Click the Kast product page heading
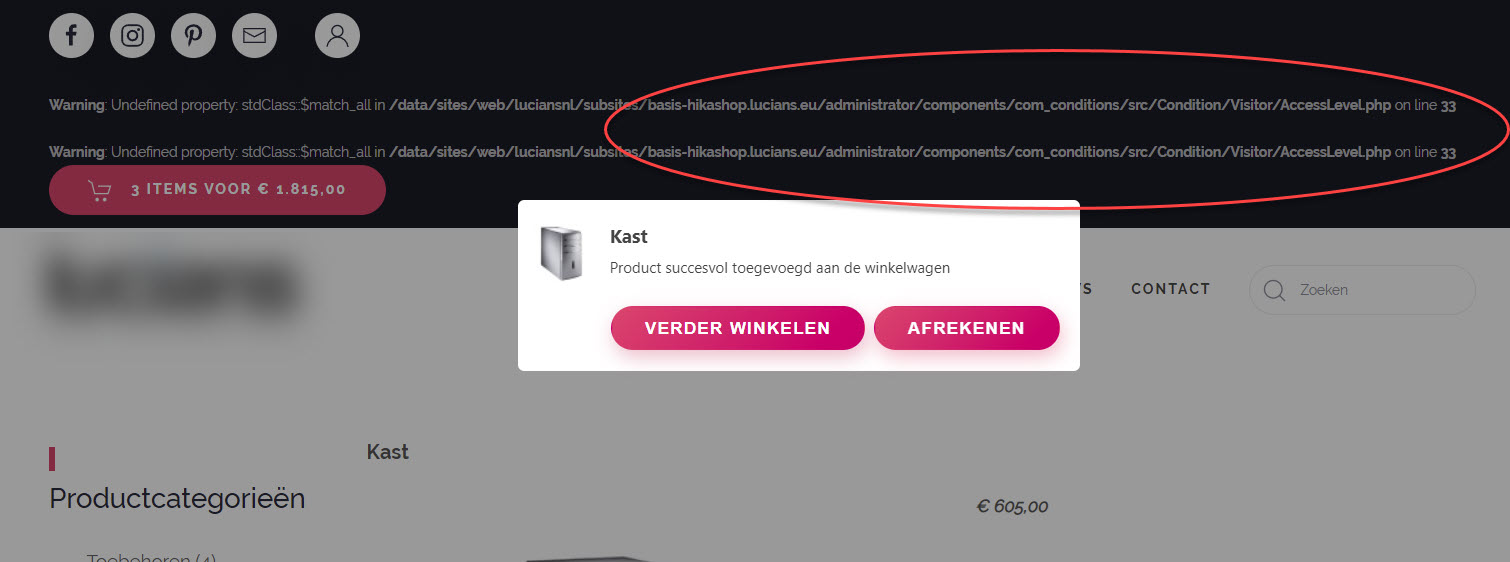The image size is (1510, 562). [388, 452]
